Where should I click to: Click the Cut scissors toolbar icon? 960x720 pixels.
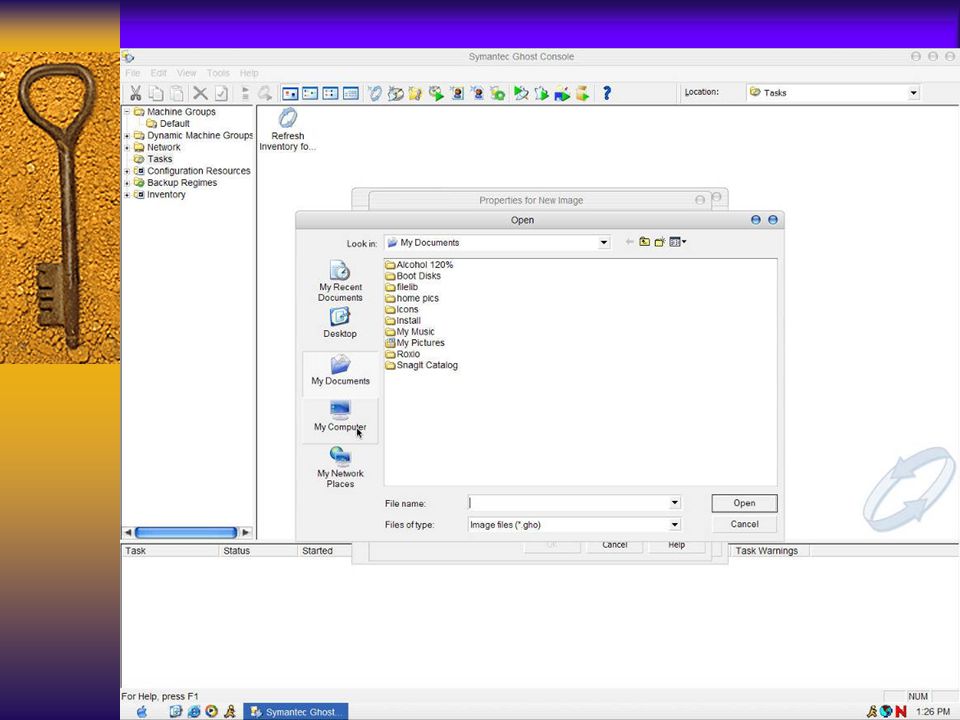tap(135, 93)
